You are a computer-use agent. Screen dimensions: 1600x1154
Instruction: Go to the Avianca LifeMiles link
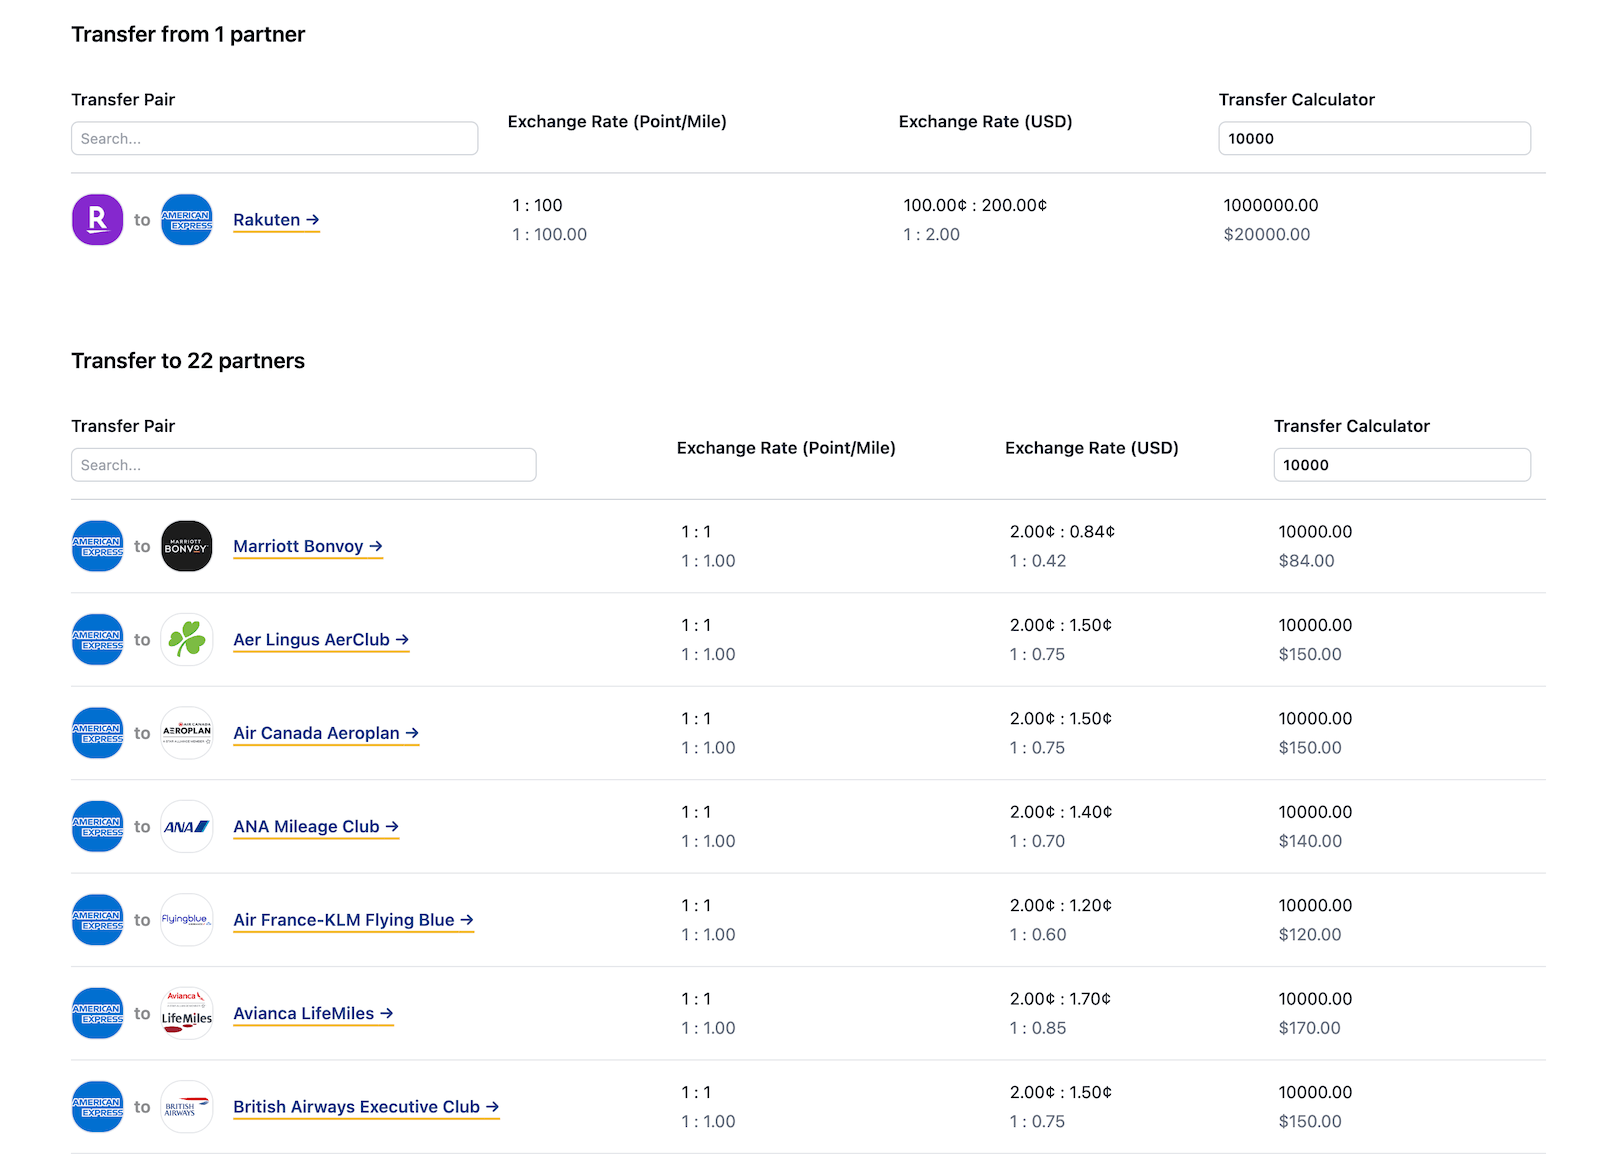[x=313, y=1014]
